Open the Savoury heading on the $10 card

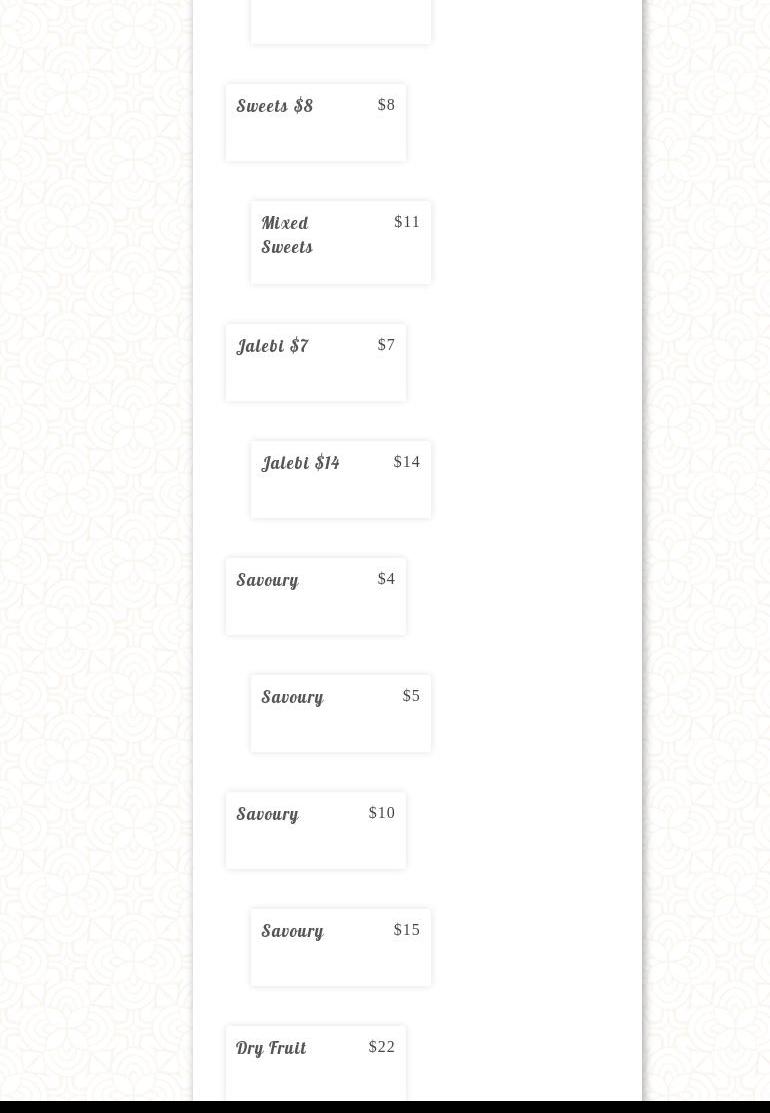click(268, 815)
